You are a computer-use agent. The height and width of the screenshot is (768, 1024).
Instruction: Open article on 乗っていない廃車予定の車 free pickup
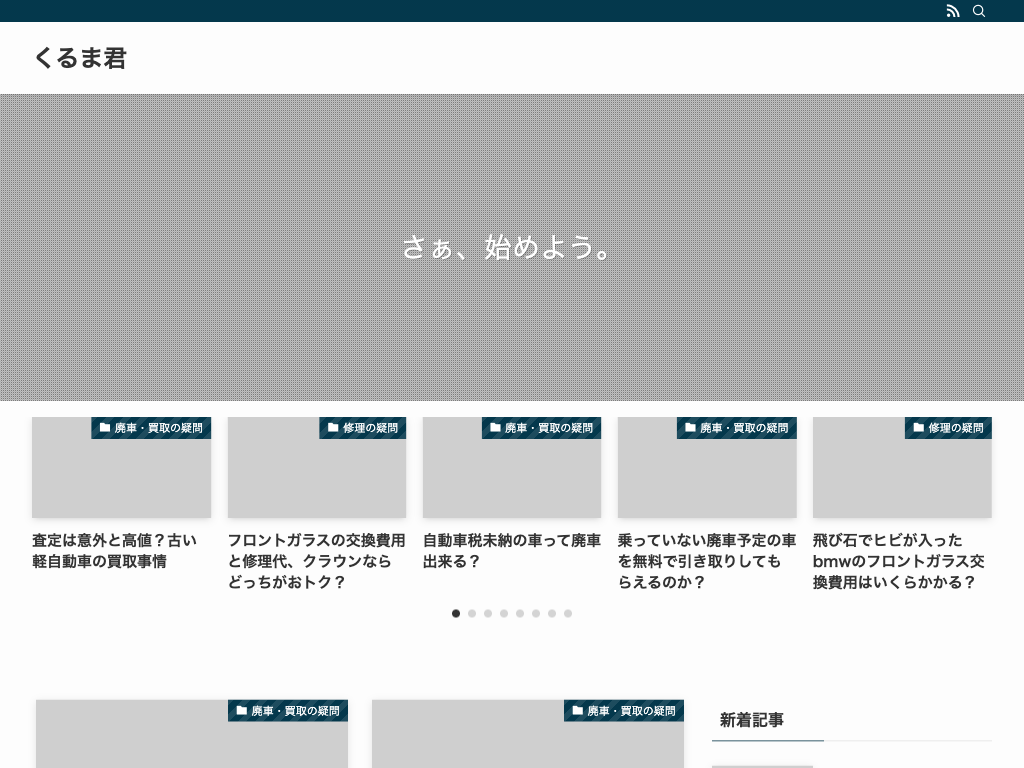pyautogui.click(x=706, y=561)
